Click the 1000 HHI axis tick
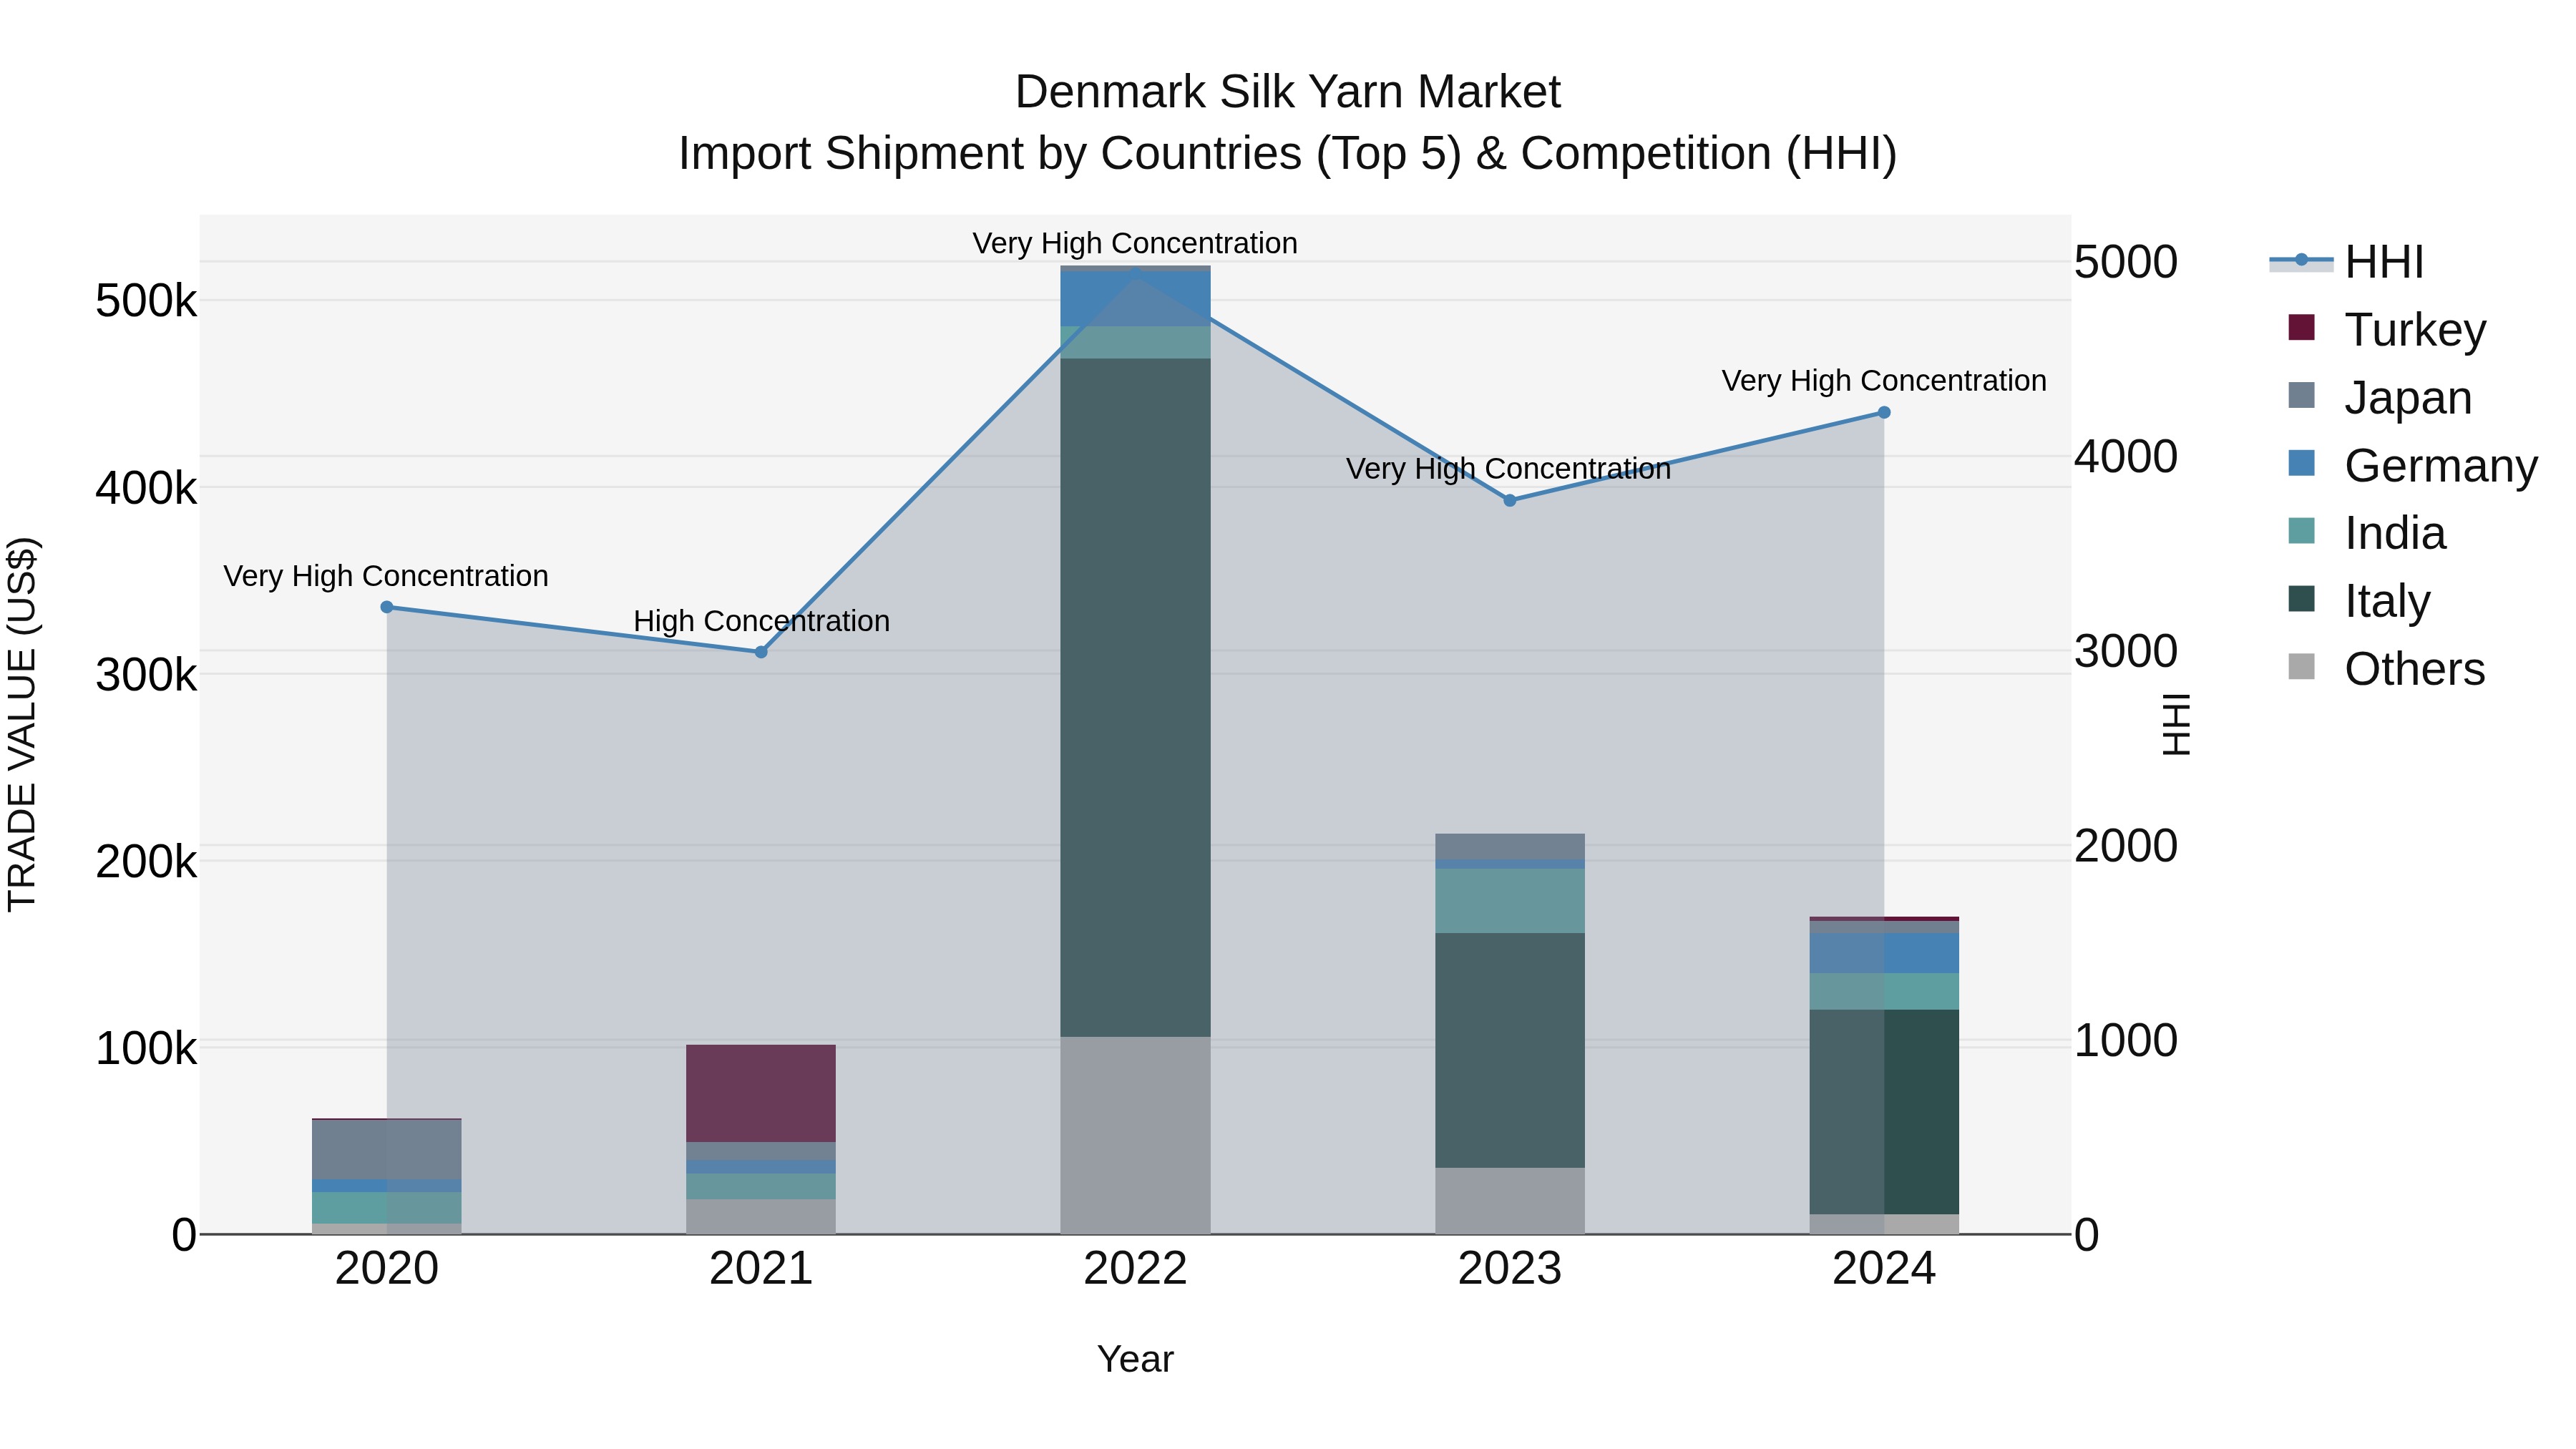The image size is (2576, 1449). [2126, 1040]
